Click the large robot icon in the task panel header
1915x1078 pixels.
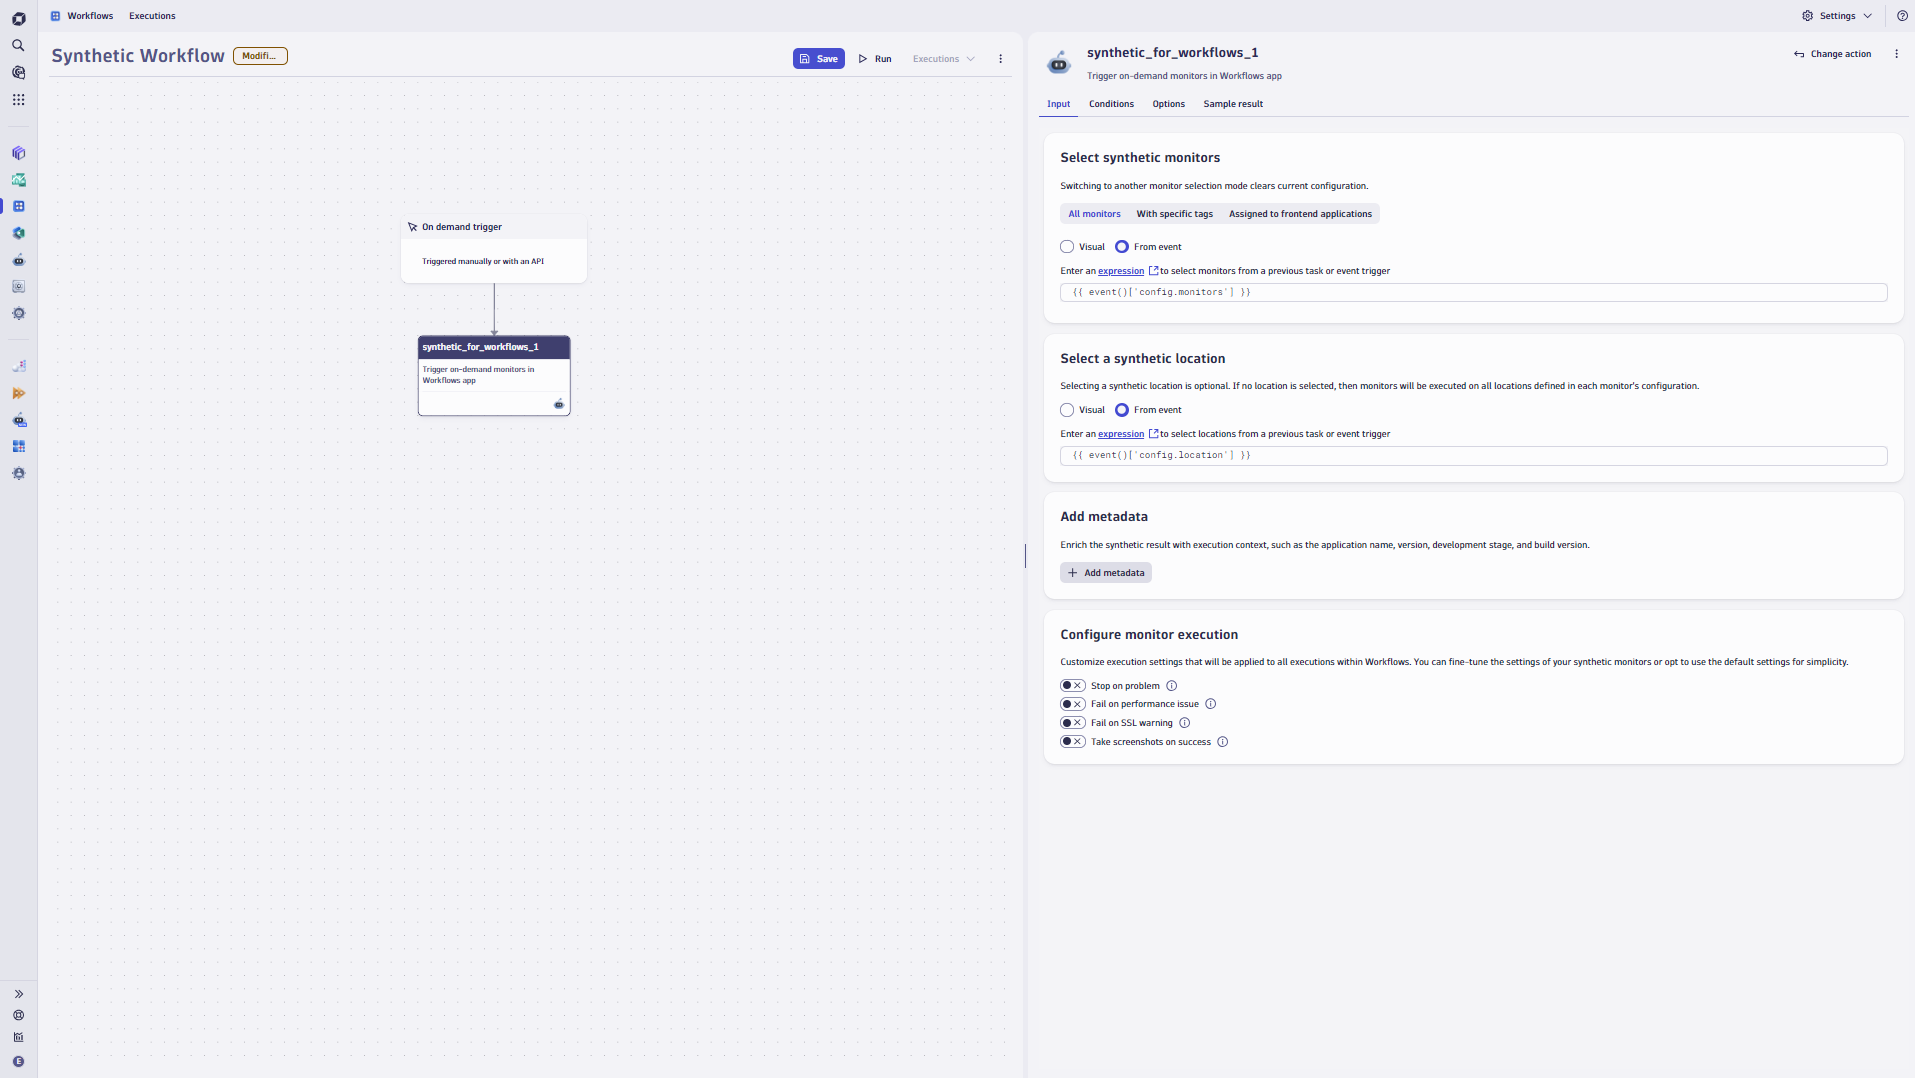[x=1058, y=63]
